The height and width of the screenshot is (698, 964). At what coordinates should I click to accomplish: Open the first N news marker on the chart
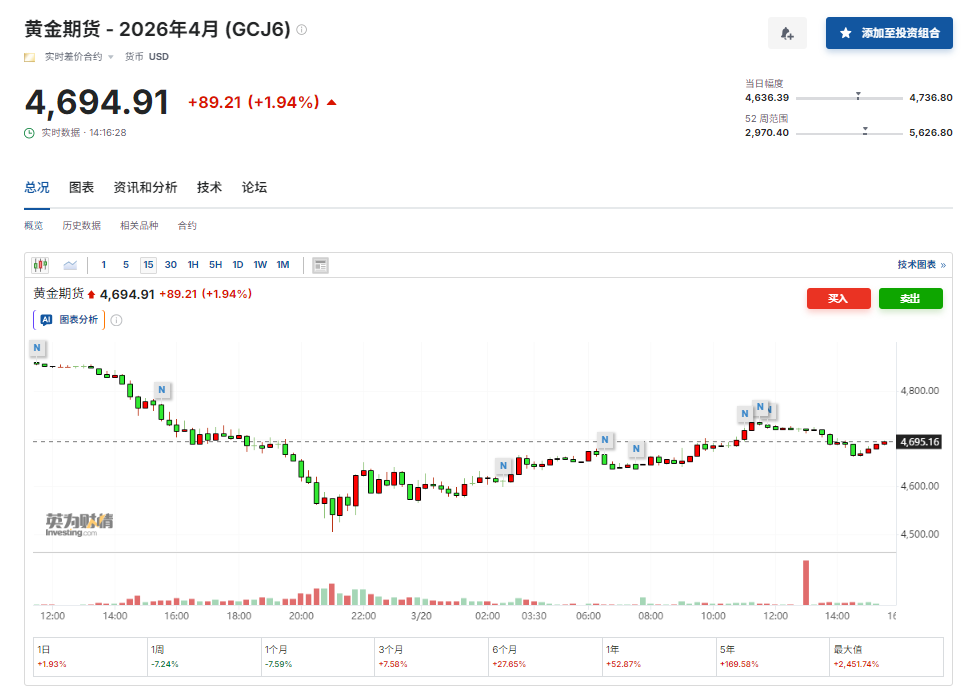[37, 348]
